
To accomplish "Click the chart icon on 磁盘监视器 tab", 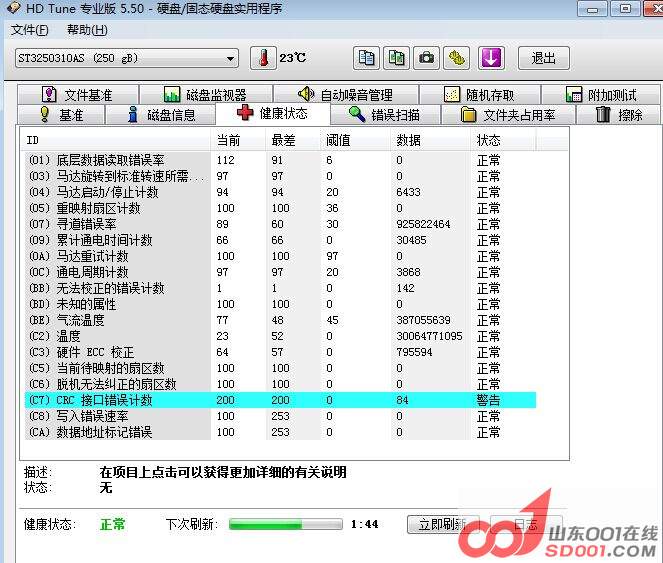I will coord(172,94).
